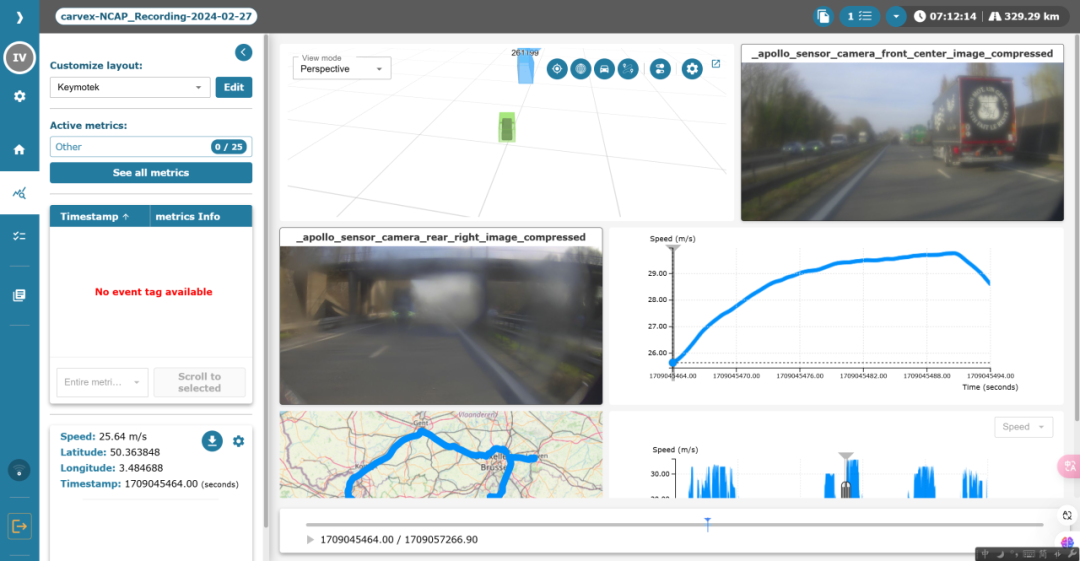The width and height of the screenshot is (1080, 561).
Task: Open the analytics chart icon in the sidebar
Action: pyautogui.click(x=19, y=194)
